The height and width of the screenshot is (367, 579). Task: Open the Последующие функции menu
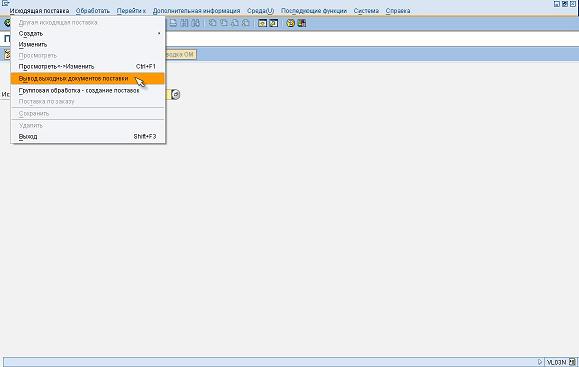(x=314, y=11)
